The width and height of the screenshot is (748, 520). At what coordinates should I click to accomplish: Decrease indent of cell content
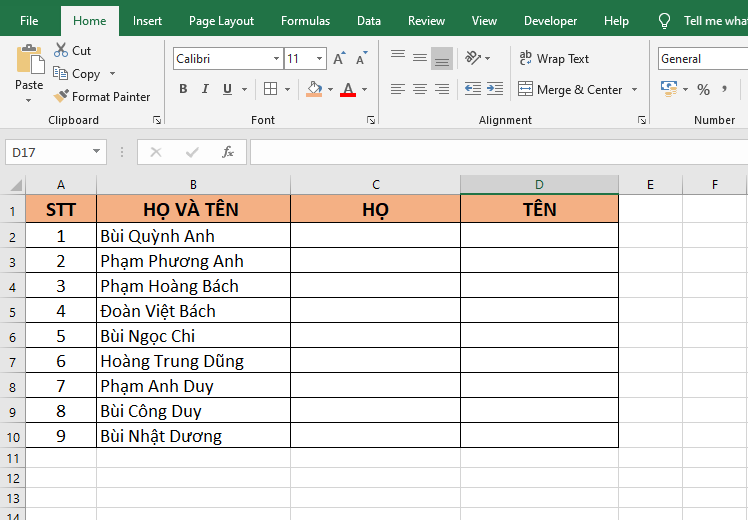coord(473,89)
